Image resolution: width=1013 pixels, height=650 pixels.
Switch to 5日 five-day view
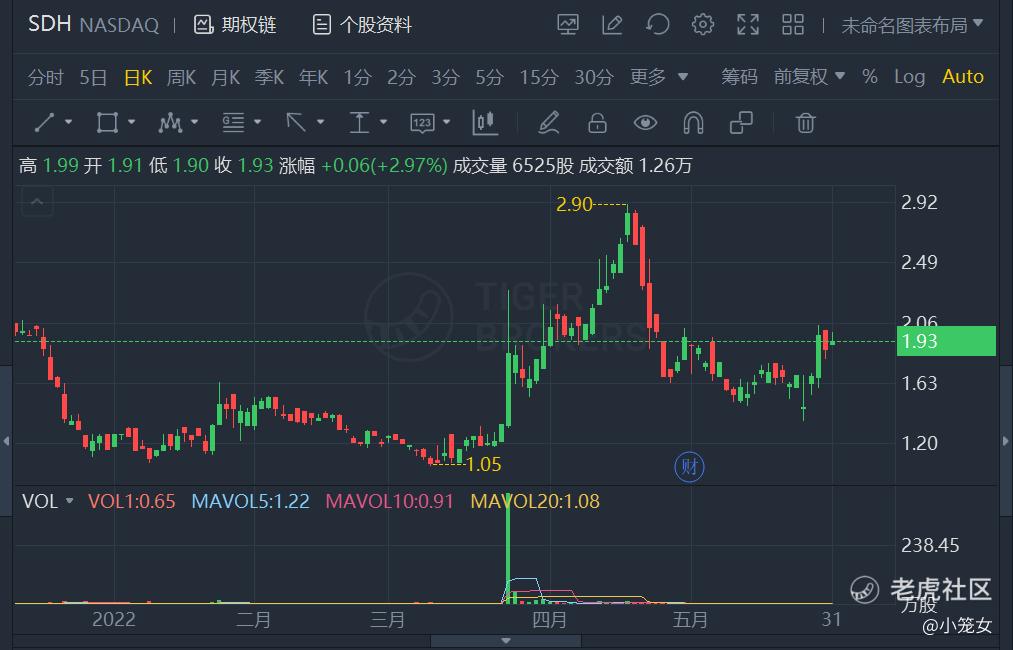point(93,78)
